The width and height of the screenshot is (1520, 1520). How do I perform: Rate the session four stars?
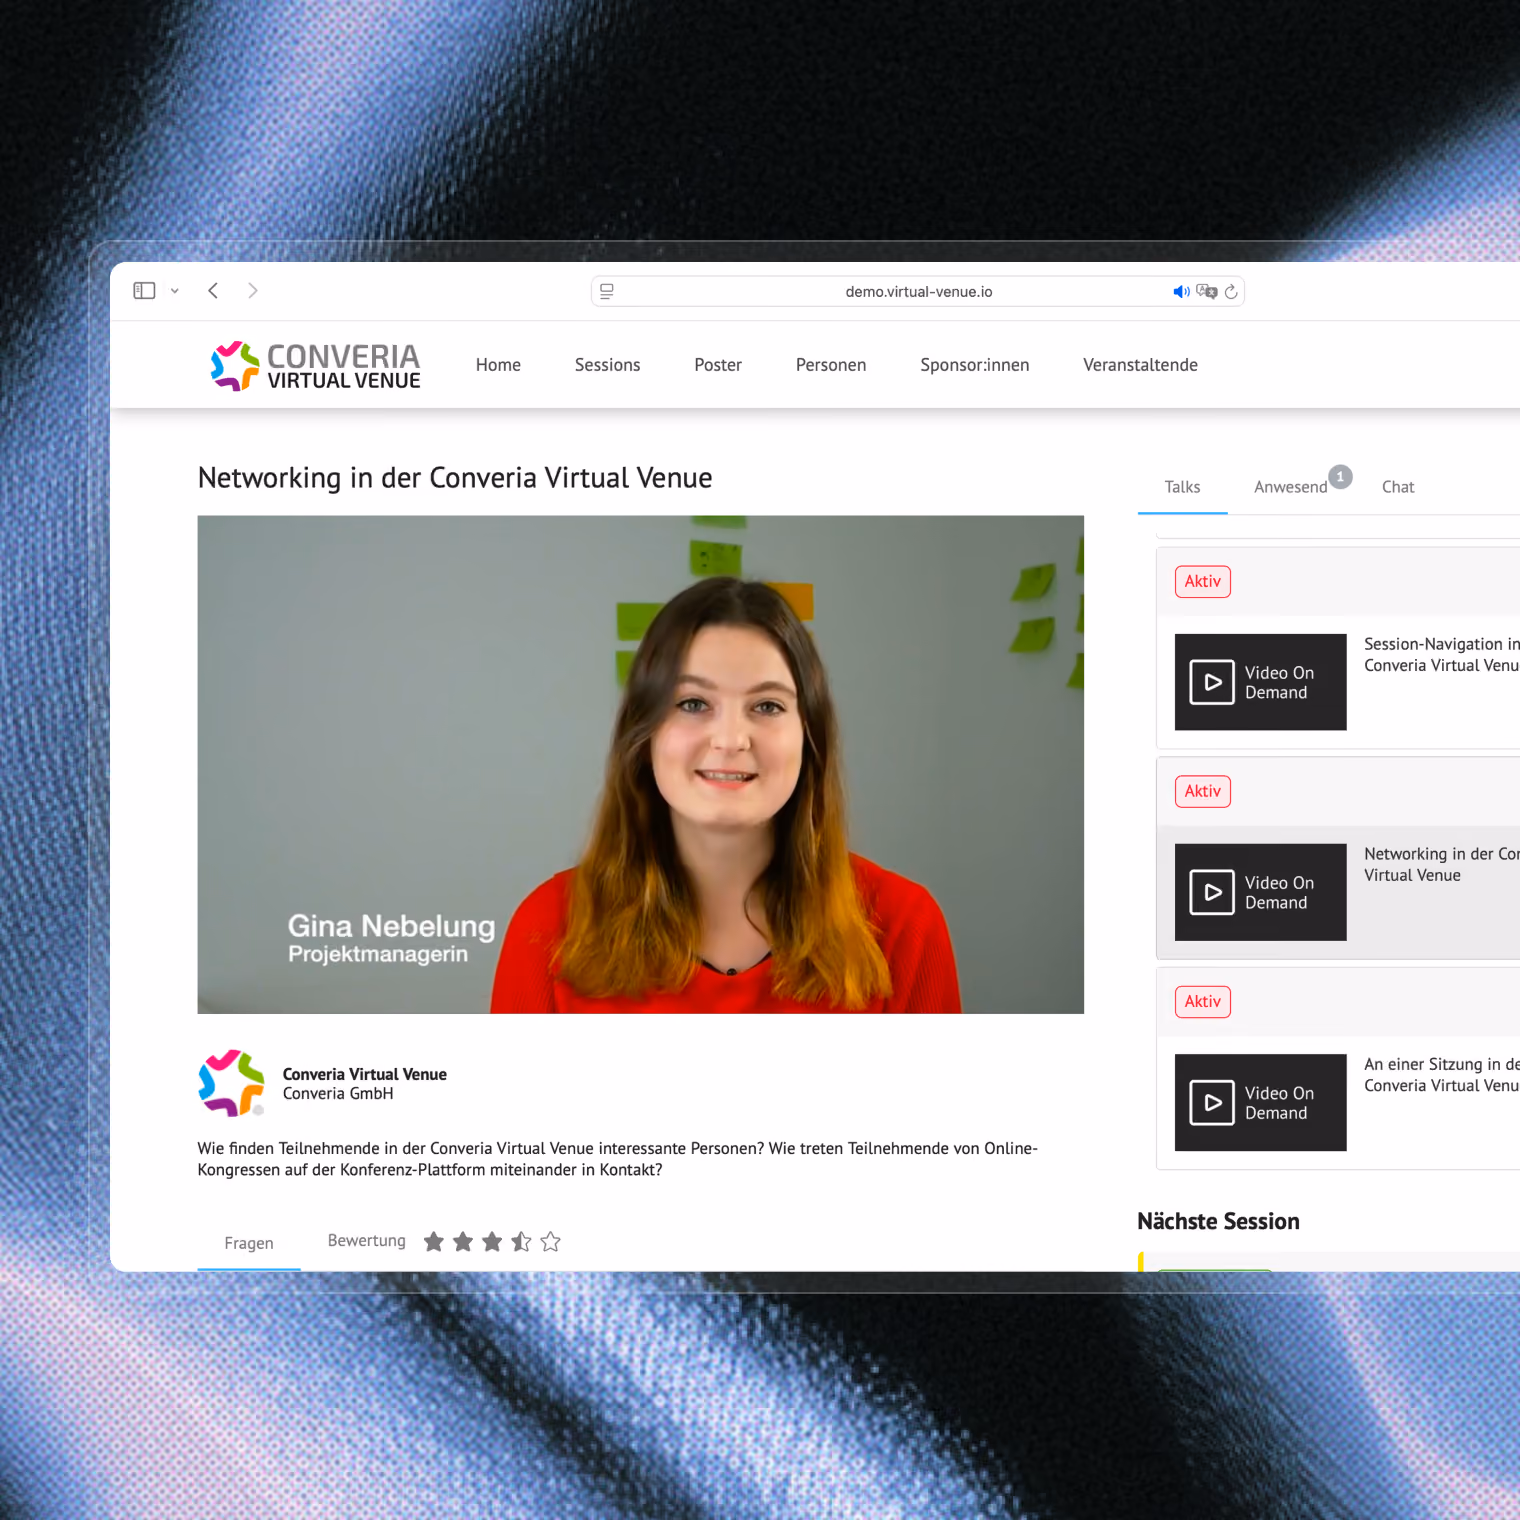(x=521, y=1242)
